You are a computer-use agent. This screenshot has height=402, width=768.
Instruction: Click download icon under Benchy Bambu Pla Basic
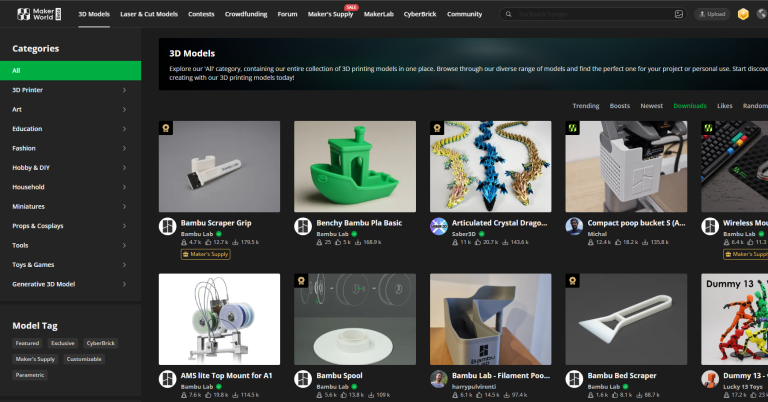point(358,242)
